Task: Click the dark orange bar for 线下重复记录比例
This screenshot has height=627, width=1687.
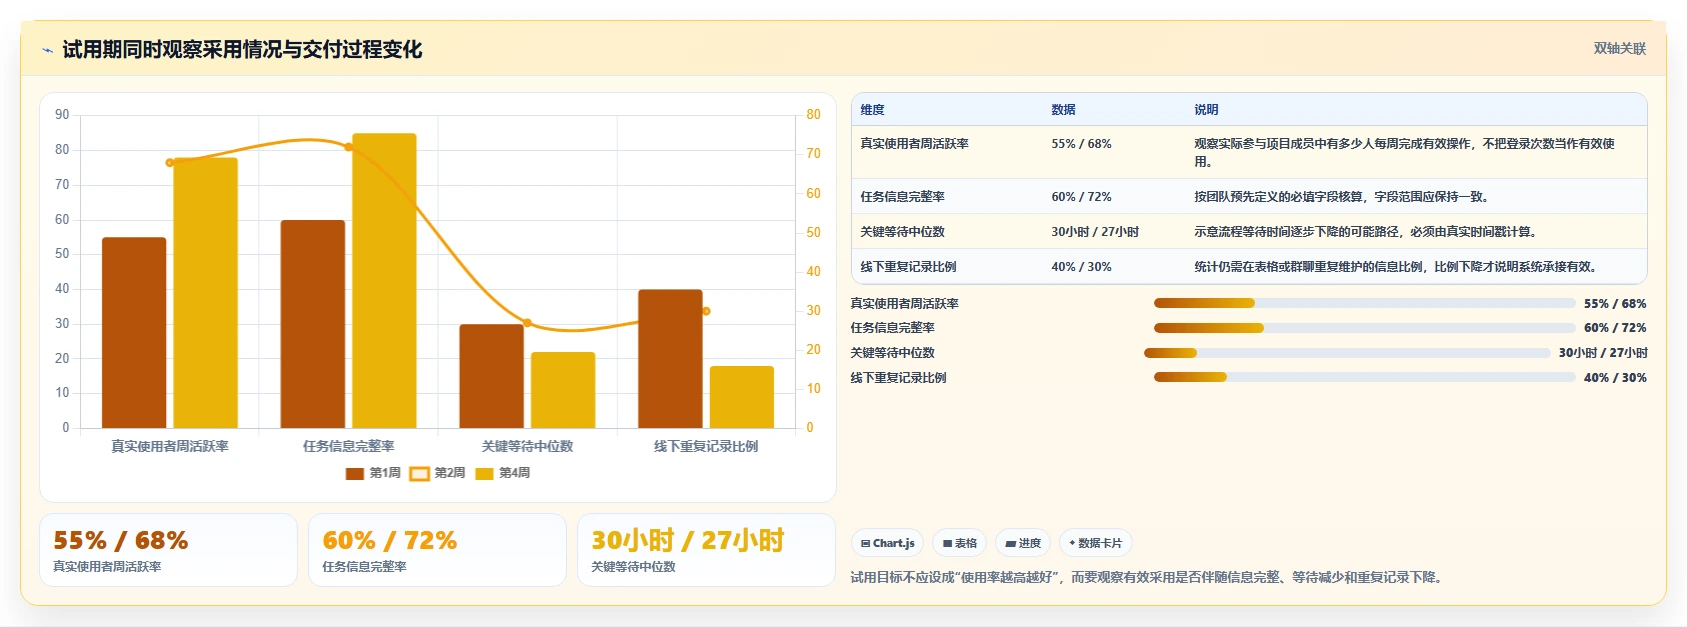Action: pyautogui.click(x=671, y=359)
